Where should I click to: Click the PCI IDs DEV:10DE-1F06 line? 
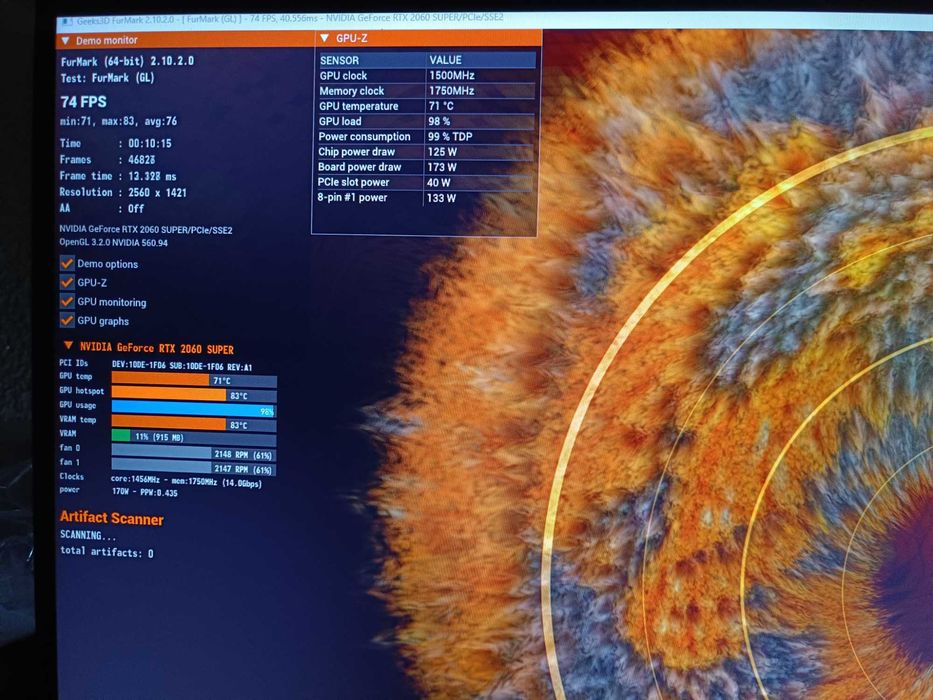[x=156, y=365]
